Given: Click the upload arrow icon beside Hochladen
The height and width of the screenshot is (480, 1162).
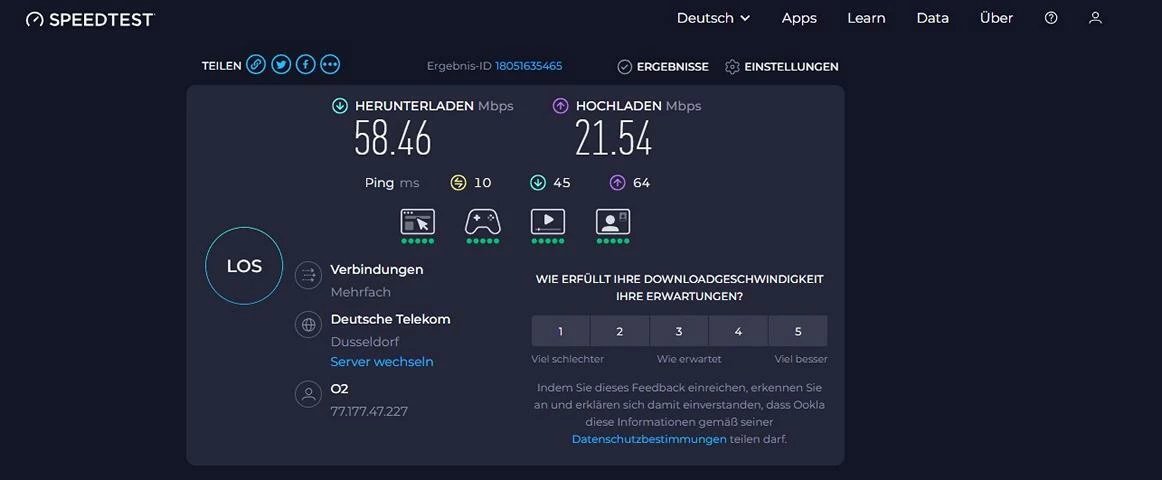Looking at the screenshot, I should tap(560, 106).
